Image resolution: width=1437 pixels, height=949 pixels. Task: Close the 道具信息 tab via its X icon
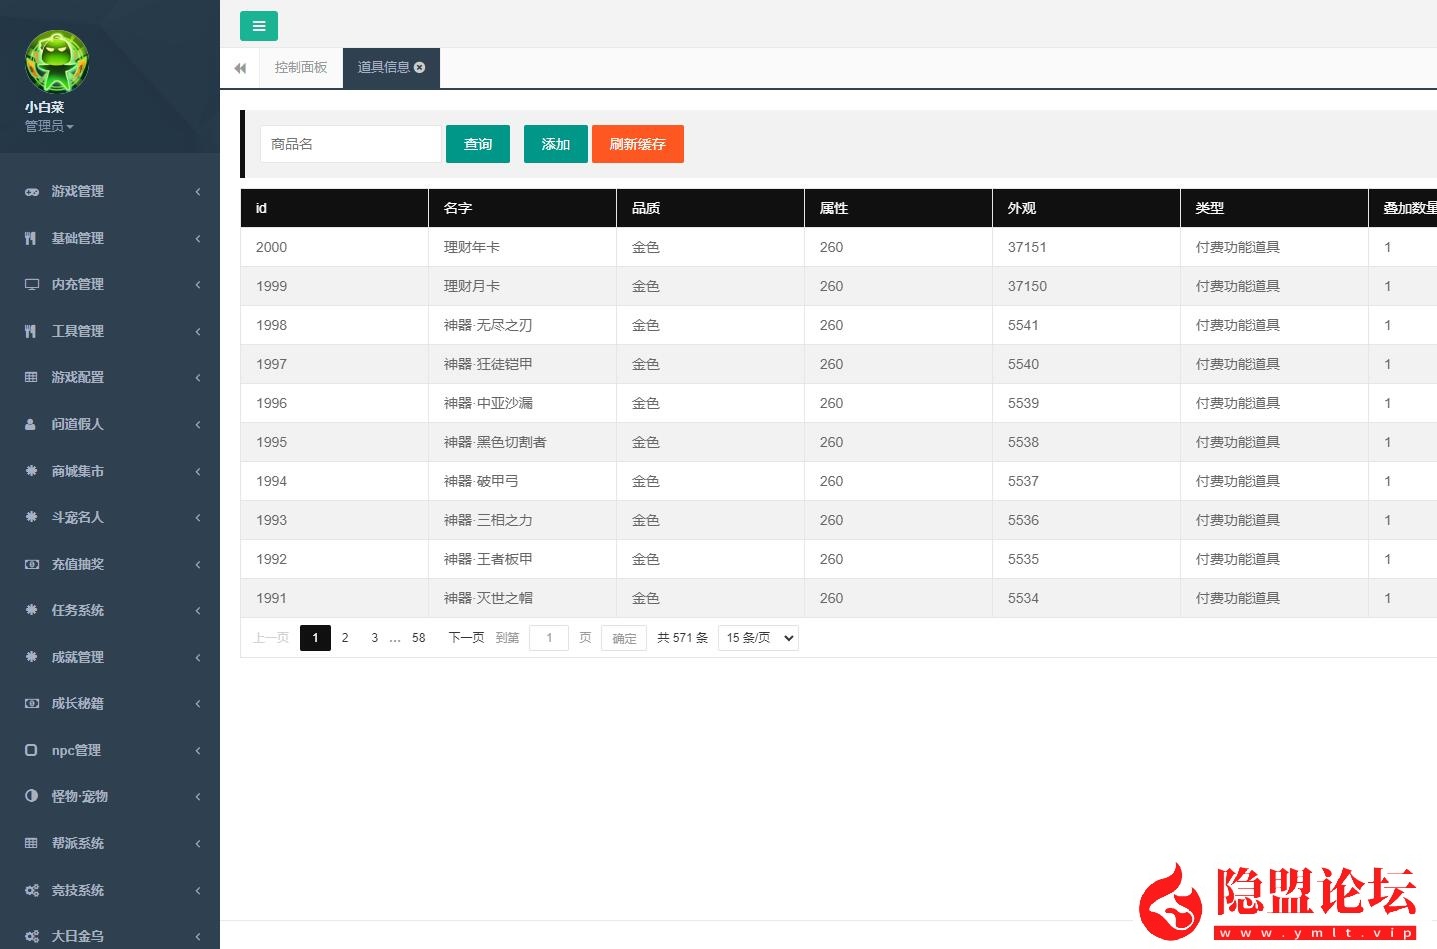[x=420, y=67]
